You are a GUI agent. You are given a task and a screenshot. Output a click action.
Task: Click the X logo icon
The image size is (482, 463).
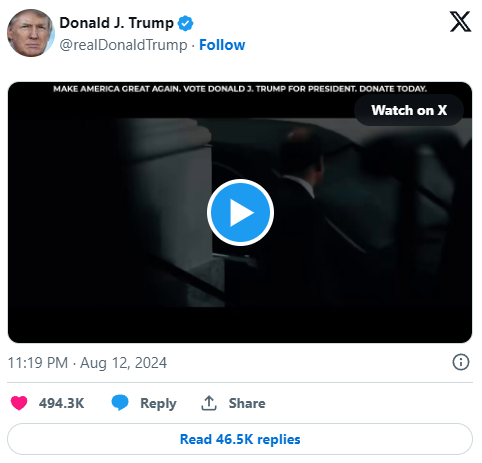[460, 22]
